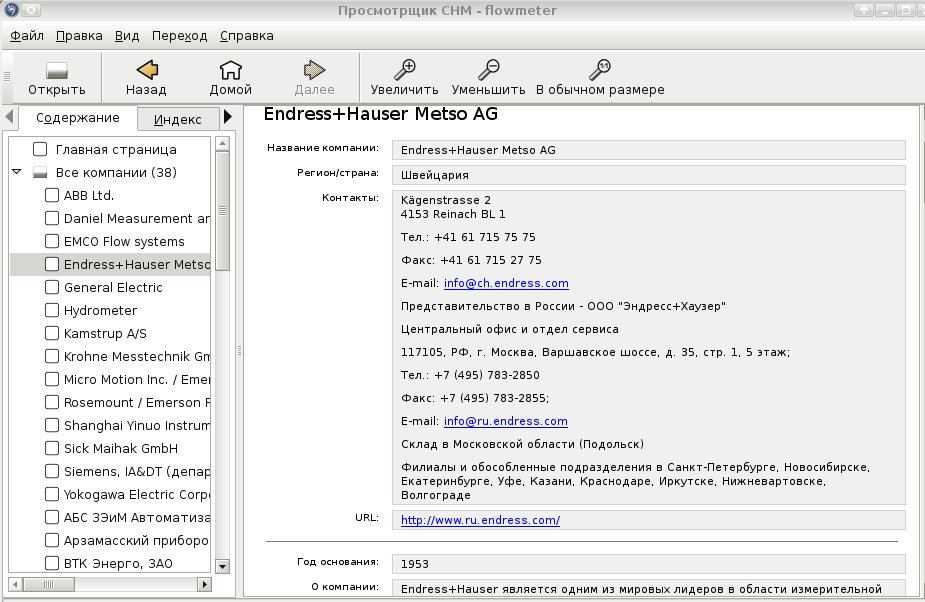Image resolution: width=925 pixels, height=602 pixels.
Task: Click the book icon for Все компании
Action: point(40,173)
